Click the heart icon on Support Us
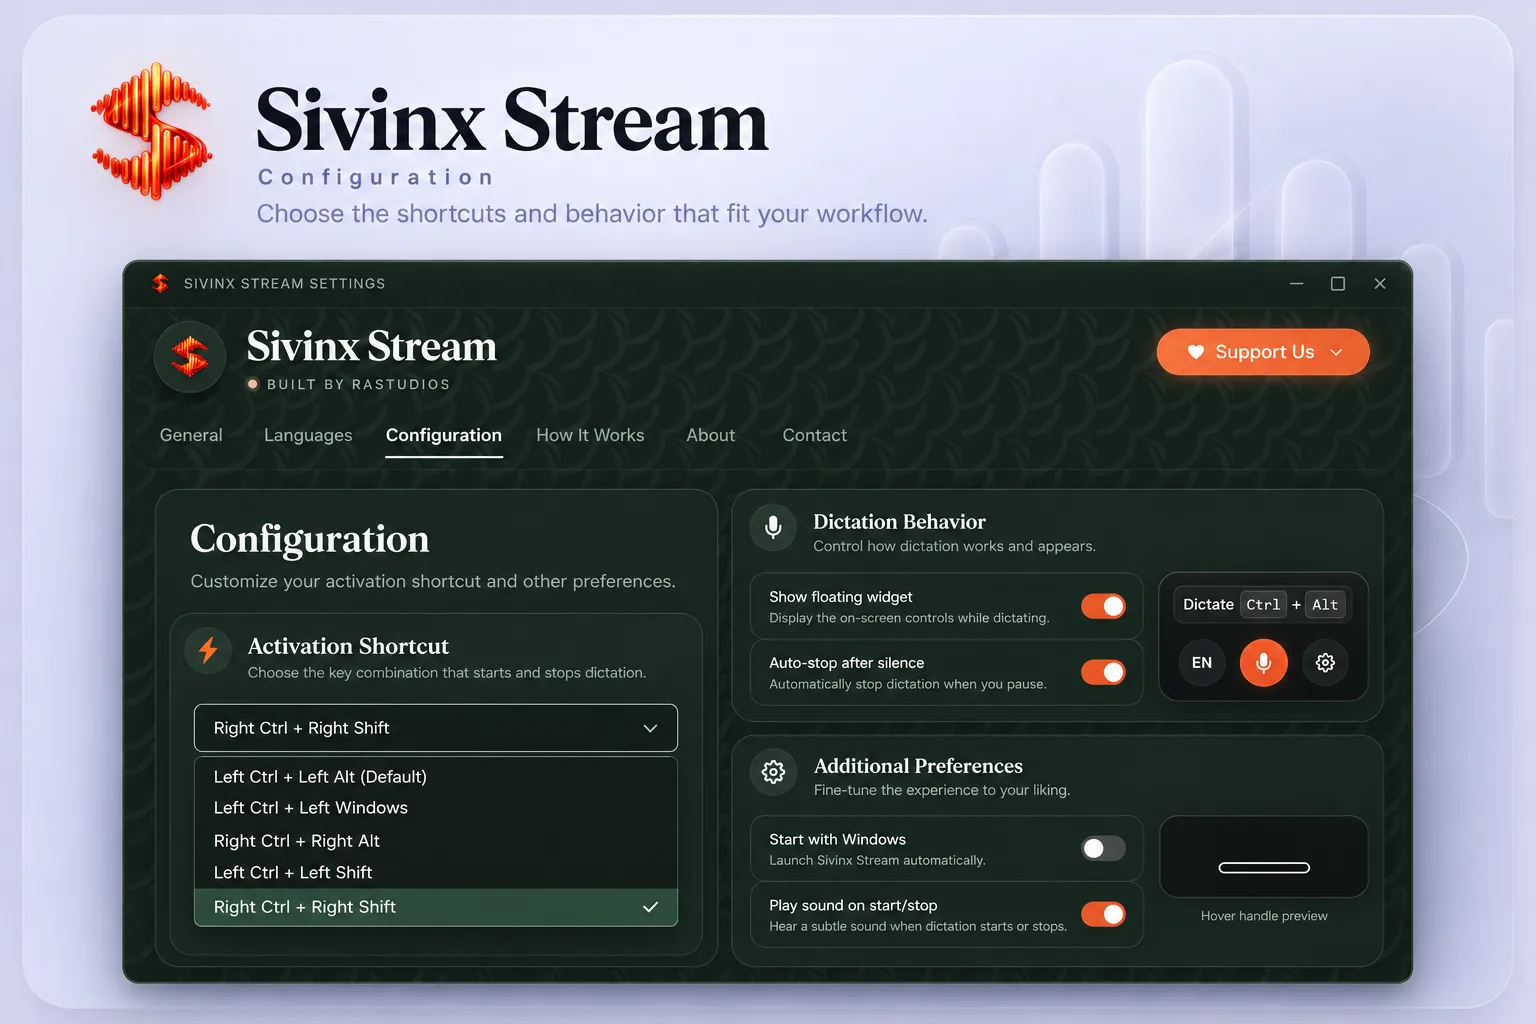 tap(1195, 352)
